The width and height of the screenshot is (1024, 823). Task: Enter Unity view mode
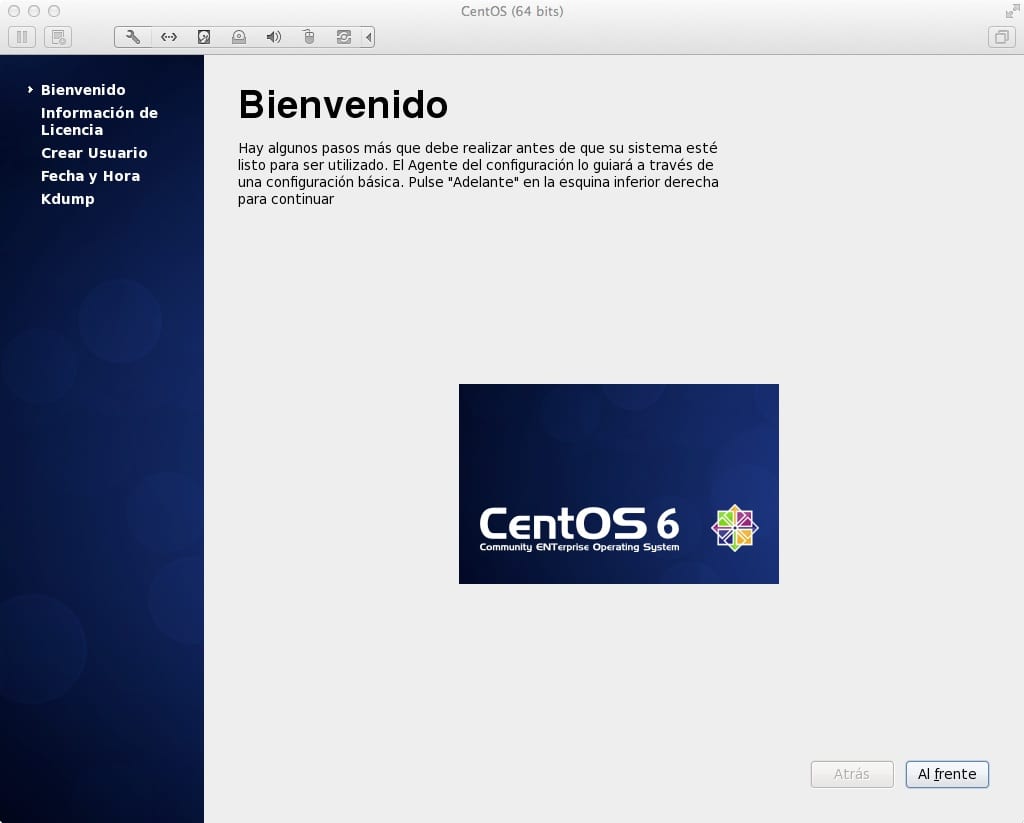1000,37
